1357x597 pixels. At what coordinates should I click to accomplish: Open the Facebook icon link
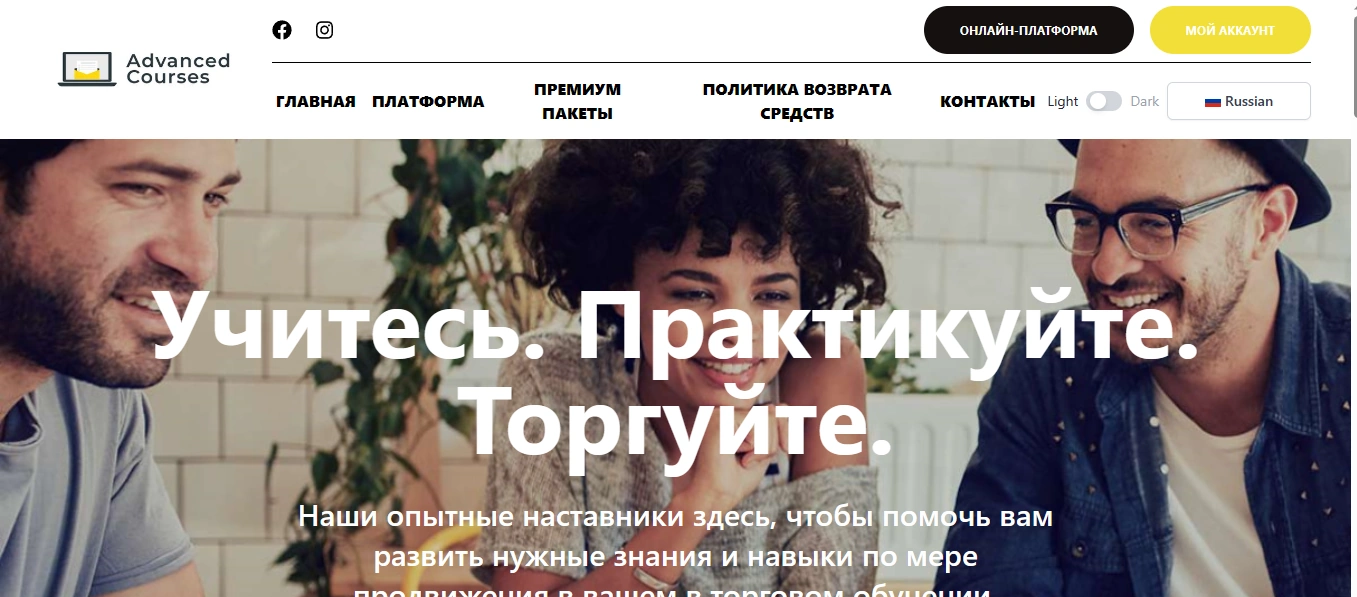point(282,30)
